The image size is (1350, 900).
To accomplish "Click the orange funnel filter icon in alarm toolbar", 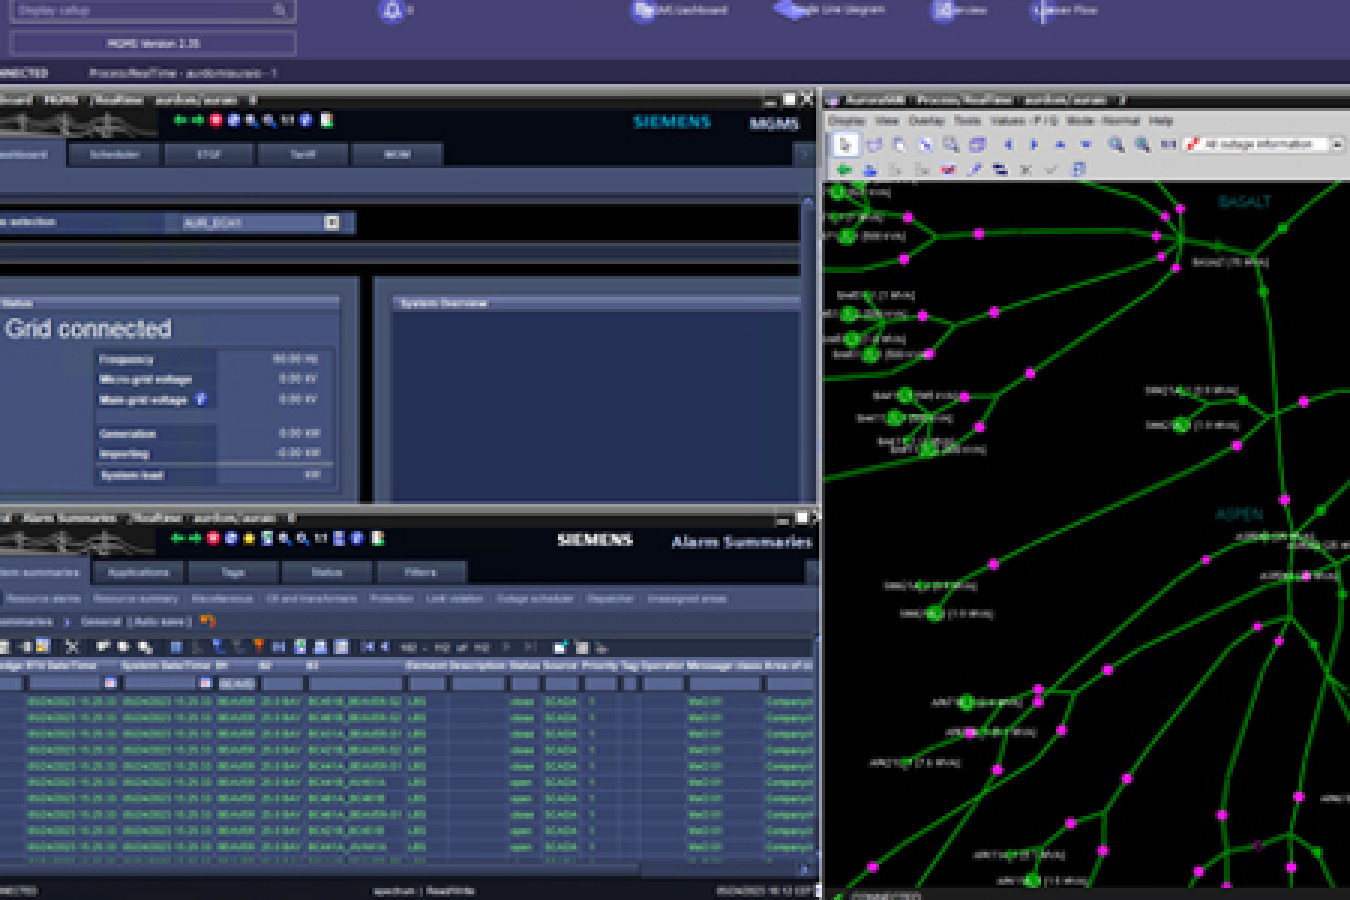I will tap(258, 647).
